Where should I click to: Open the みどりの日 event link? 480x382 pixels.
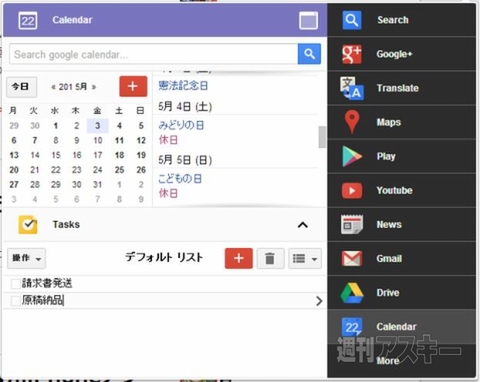181,125
